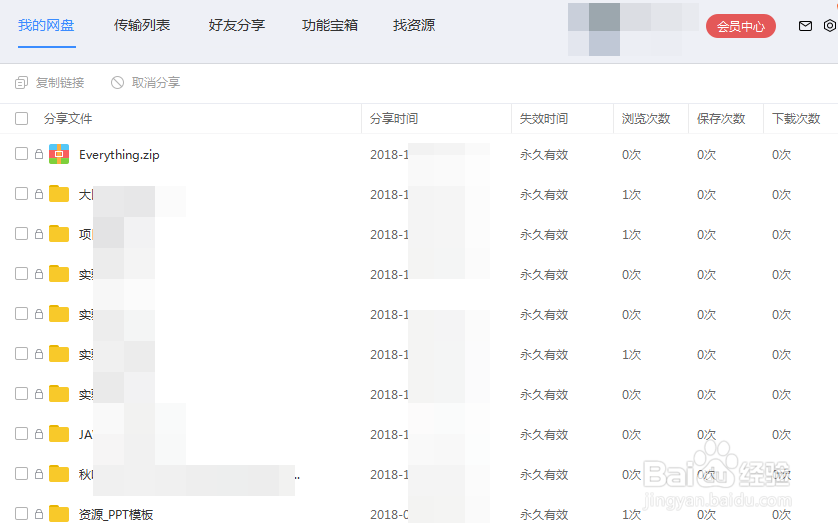The image size is (838, 529).
Task: Click the 复制链接 button
Action: pyautogui.click(x=50, y=83)
